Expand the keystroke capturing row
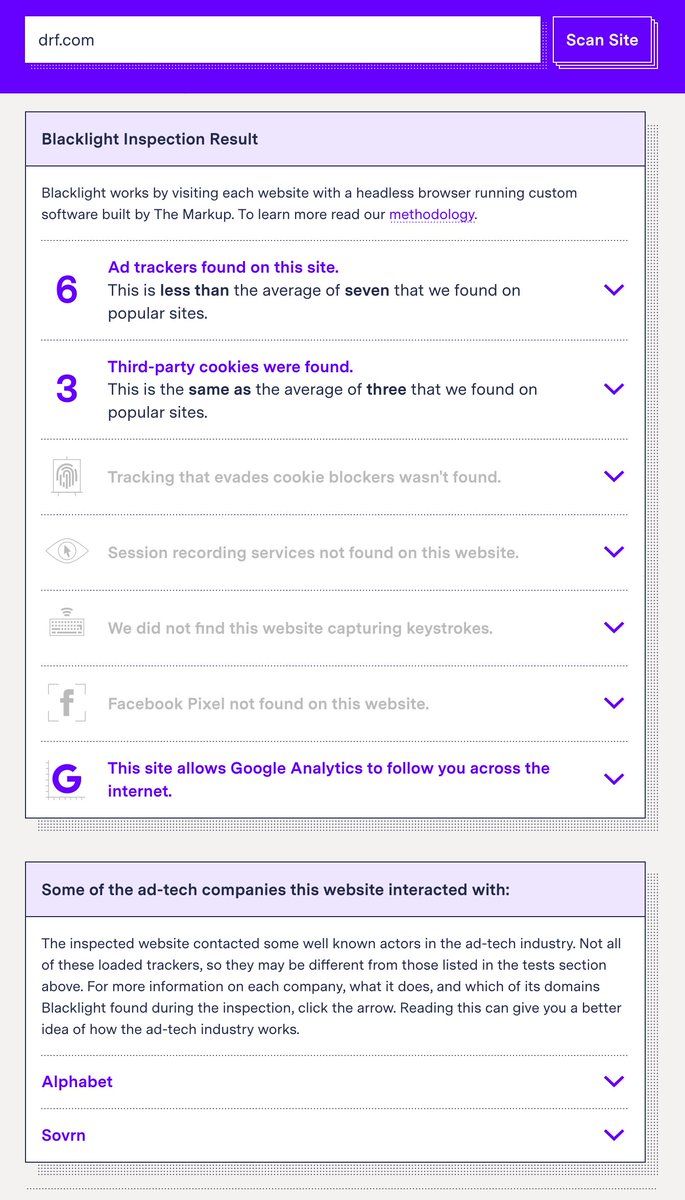The width and height of the screenshot is (685, 1200). click(x=614, y=628)
